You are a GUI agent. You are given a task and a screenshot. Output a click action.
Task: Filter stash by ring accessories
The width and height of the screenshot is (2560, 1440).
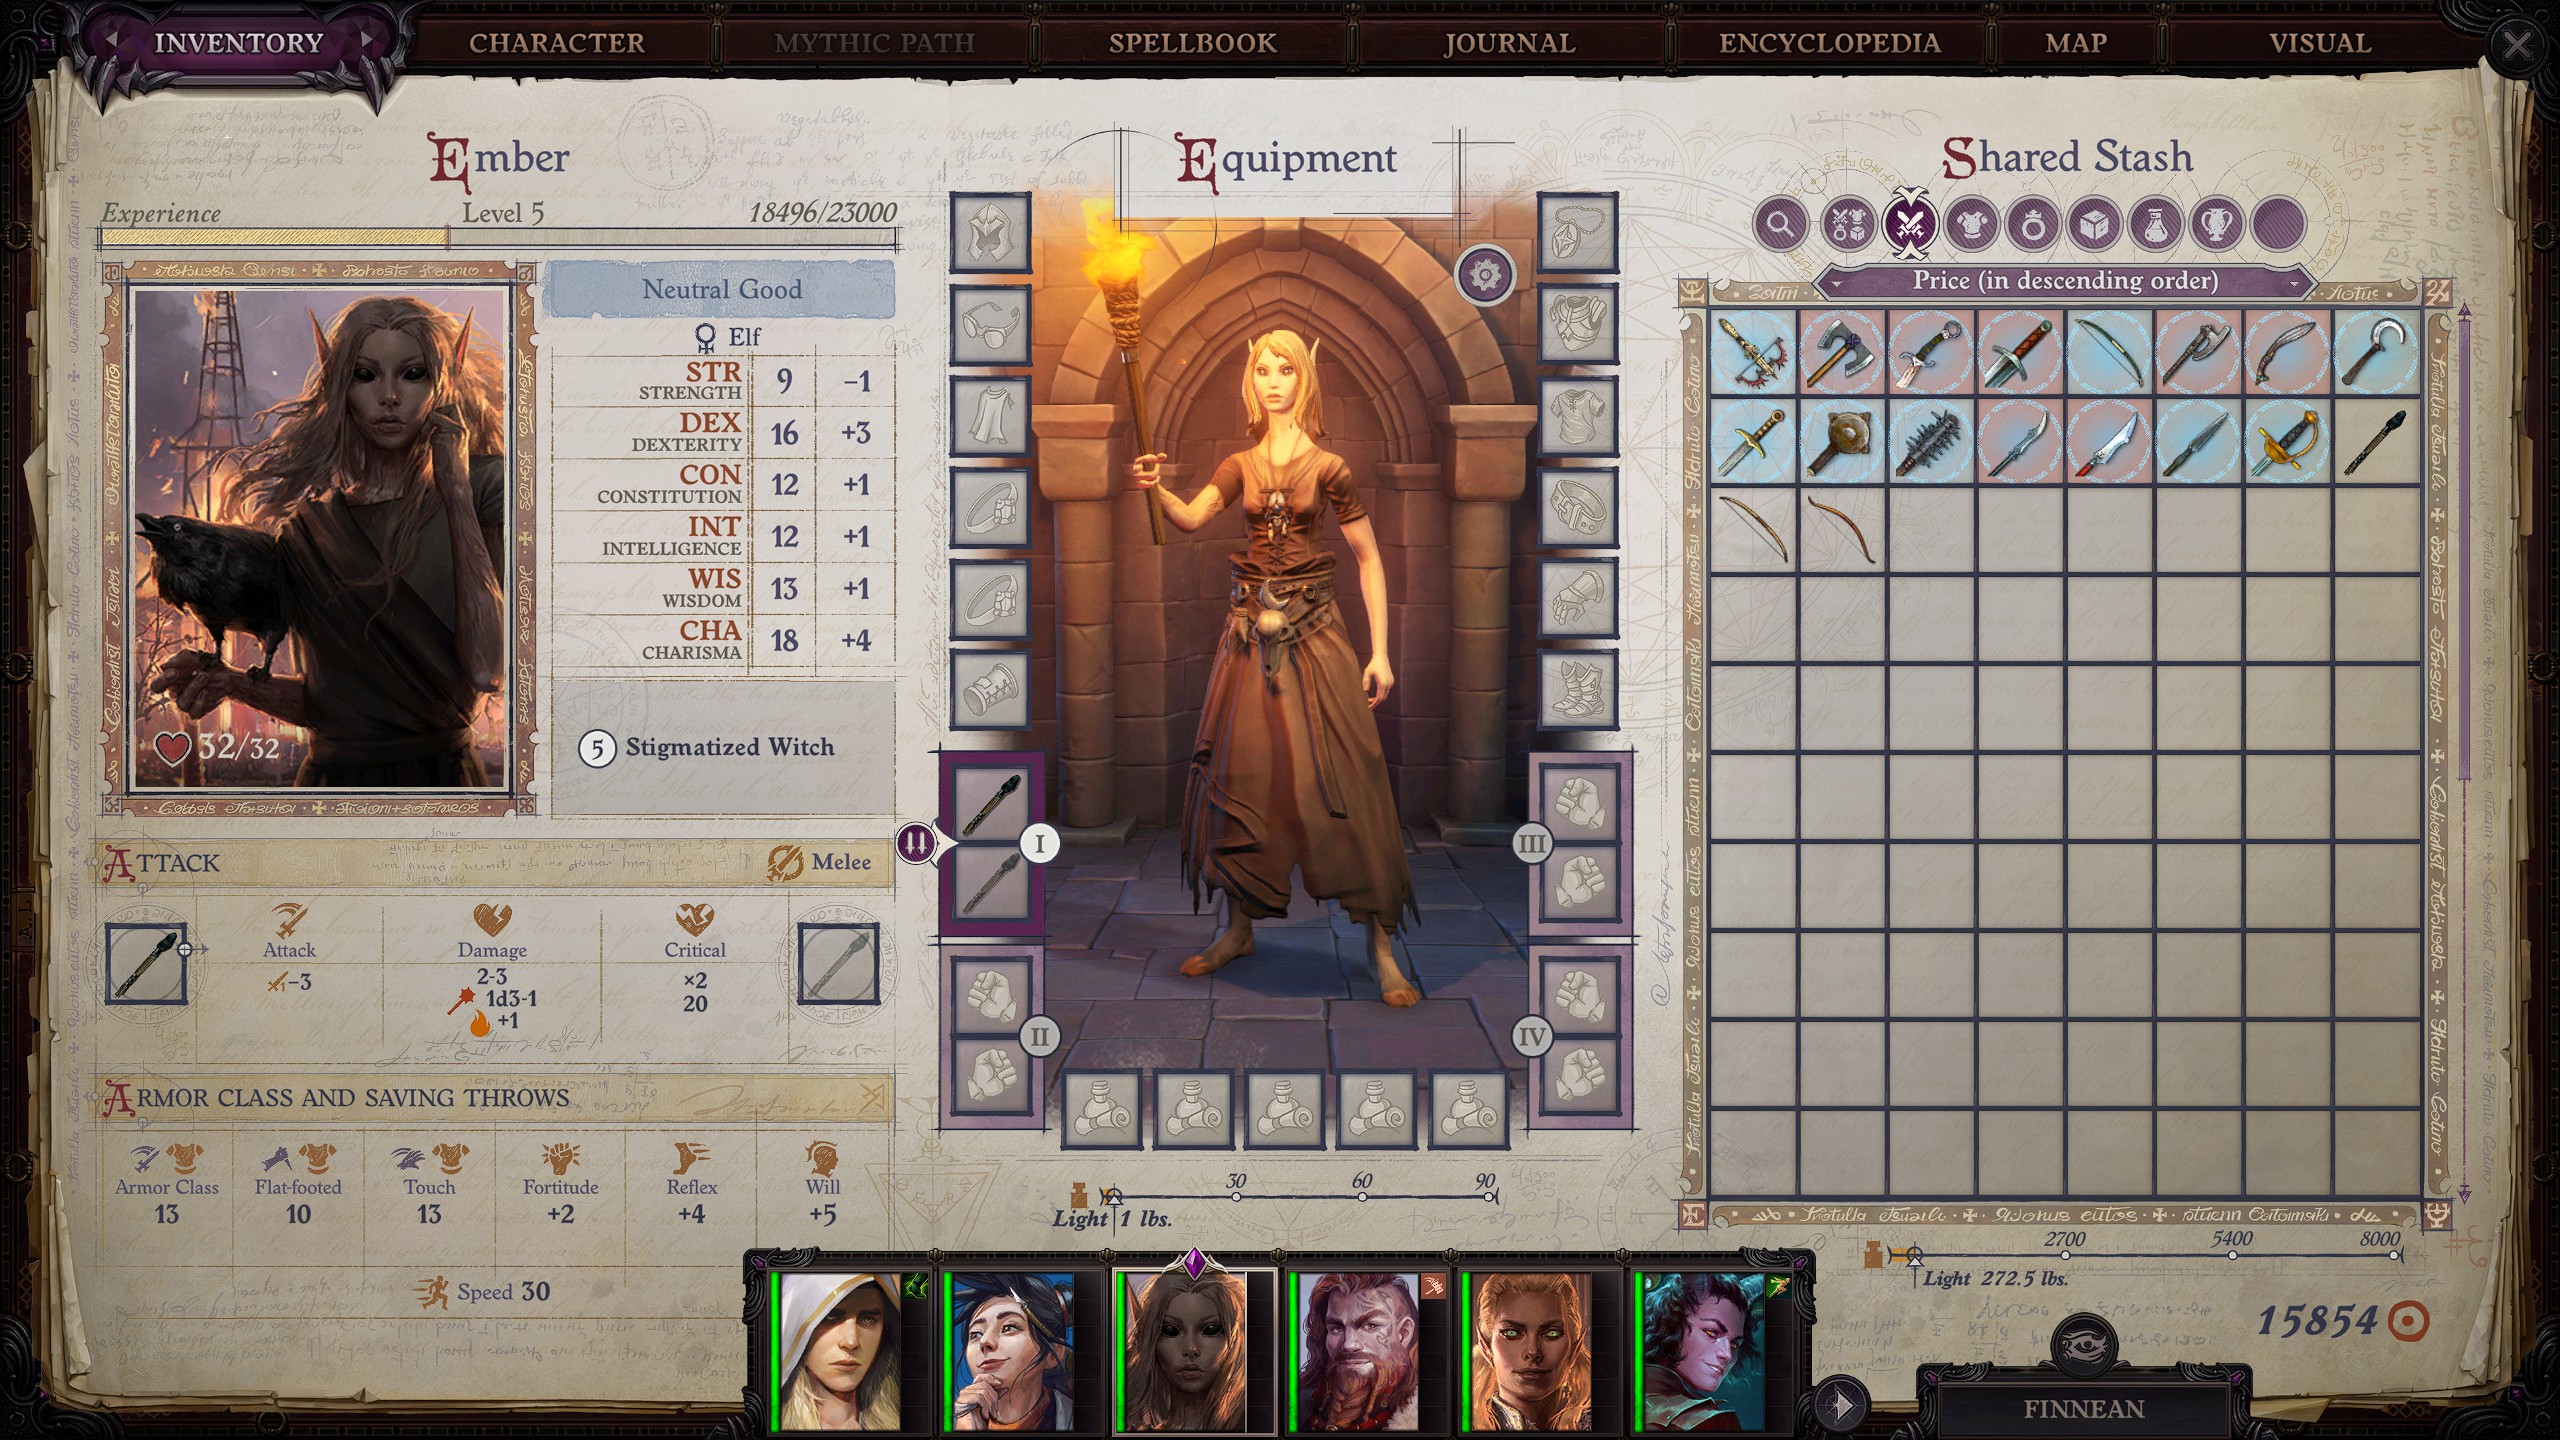(2033, 223)
